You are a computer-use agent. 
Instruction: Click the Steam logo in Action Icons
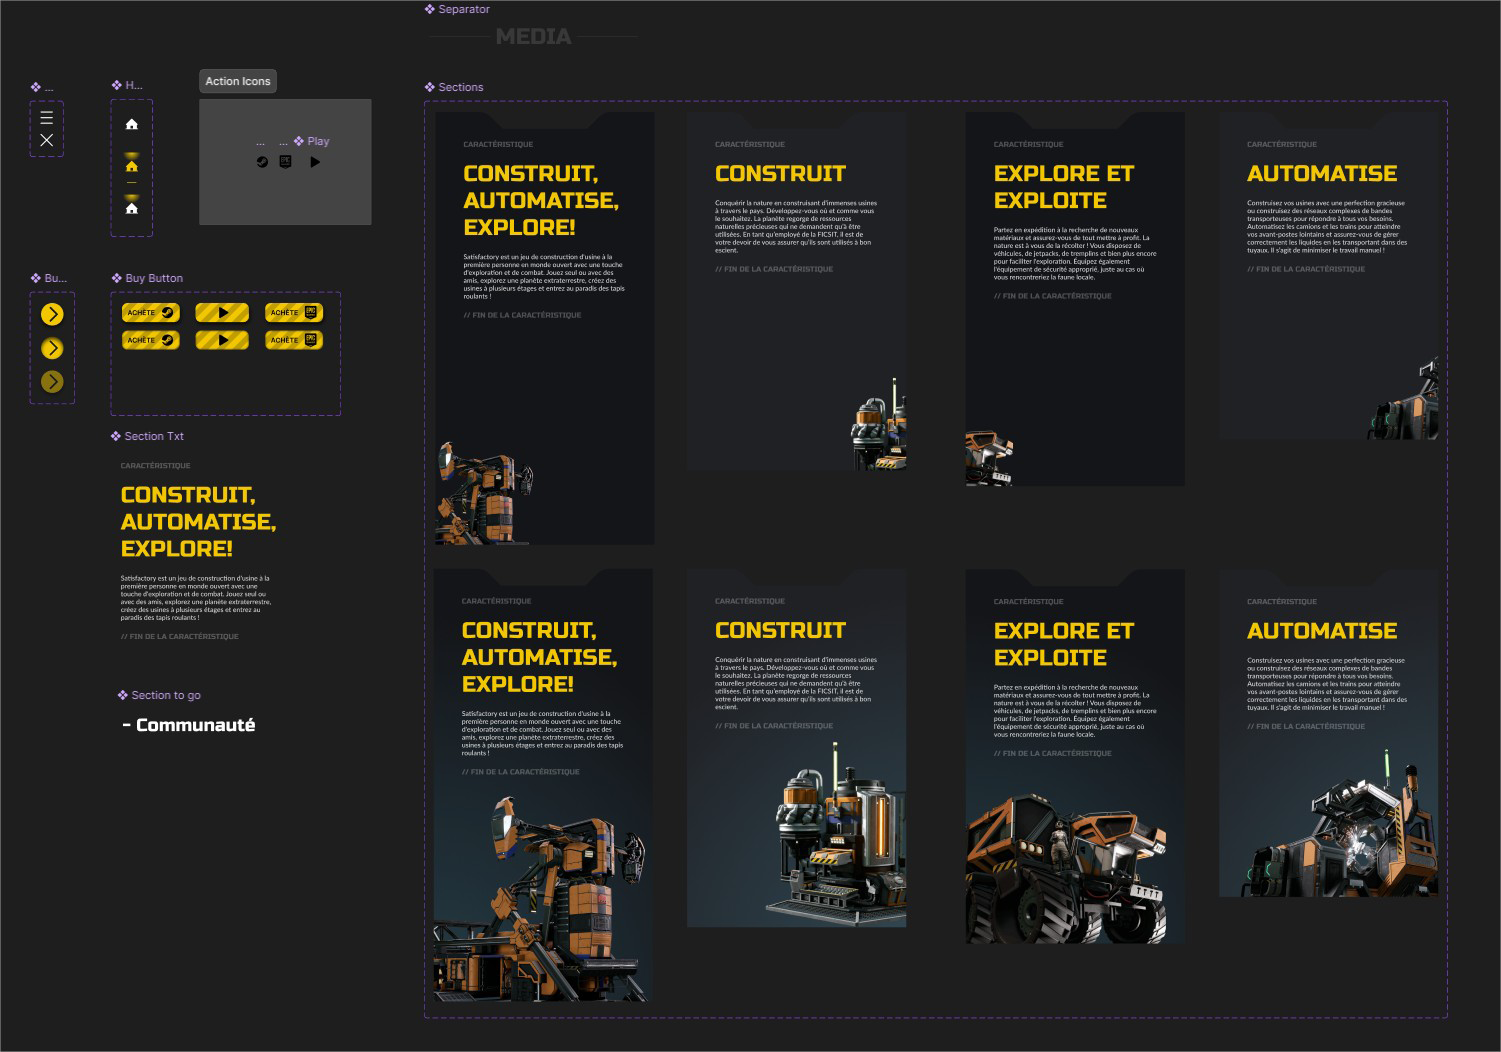262,162
